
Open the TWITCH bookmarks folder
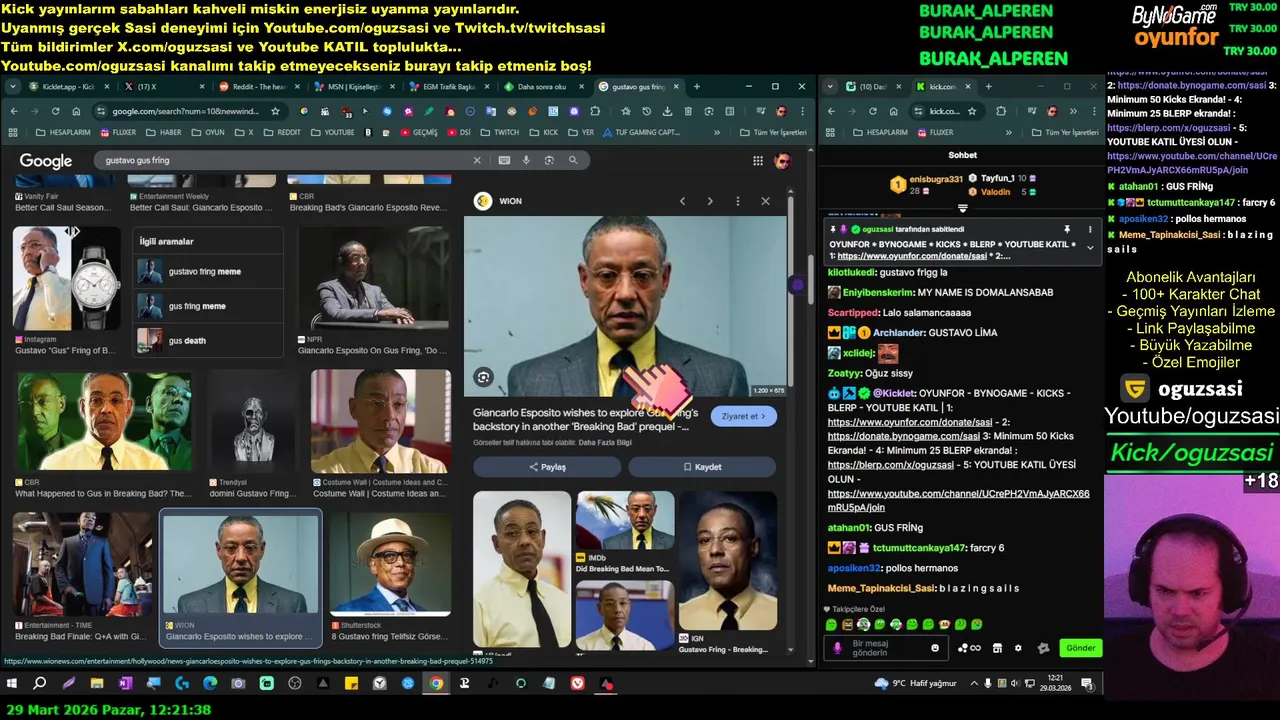coord(499,132)
